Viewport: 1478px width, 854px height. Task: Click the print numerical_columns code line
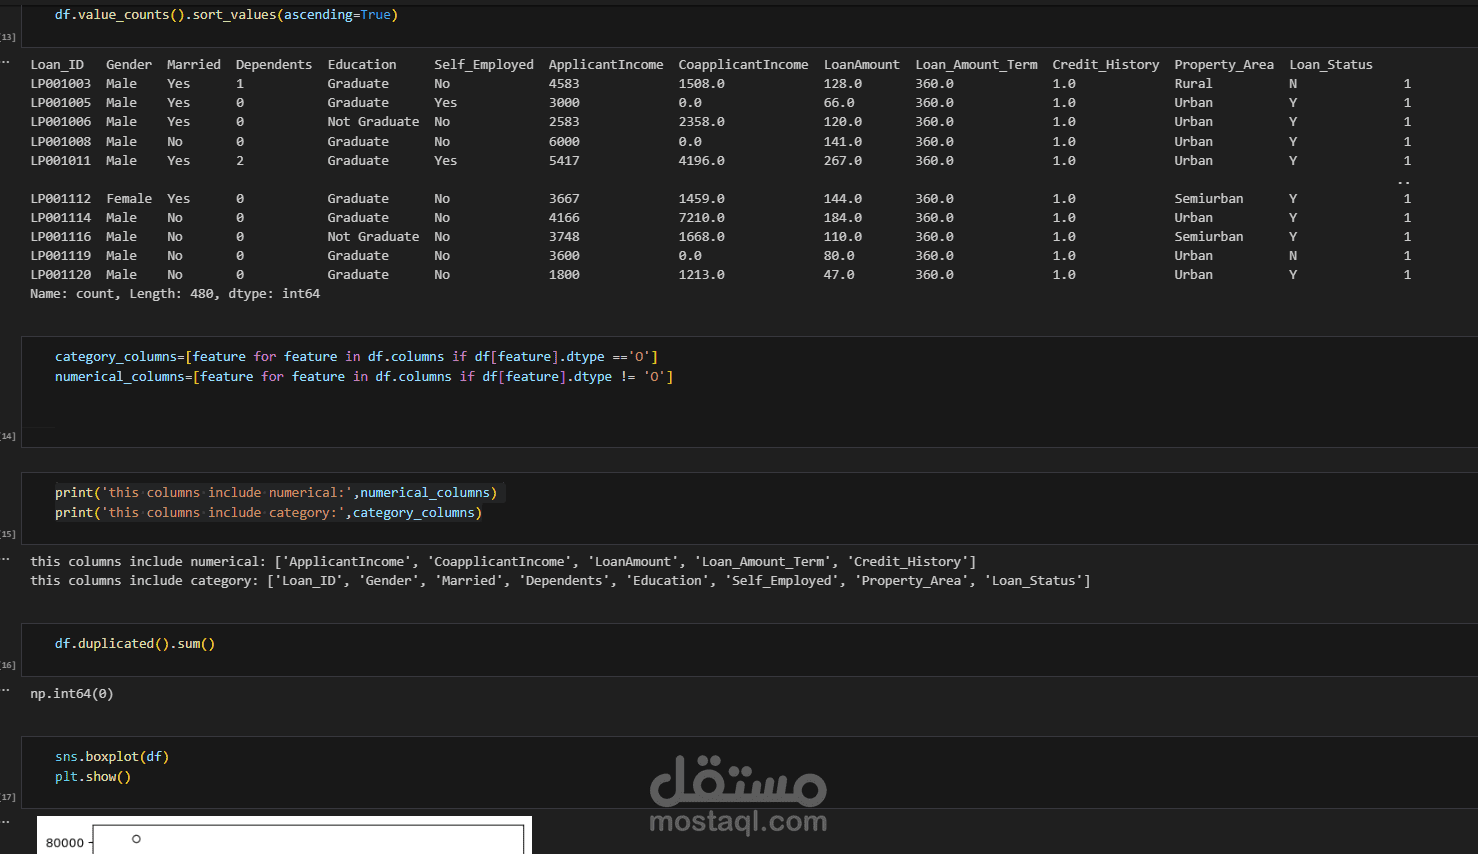click(x=276, y=493)
